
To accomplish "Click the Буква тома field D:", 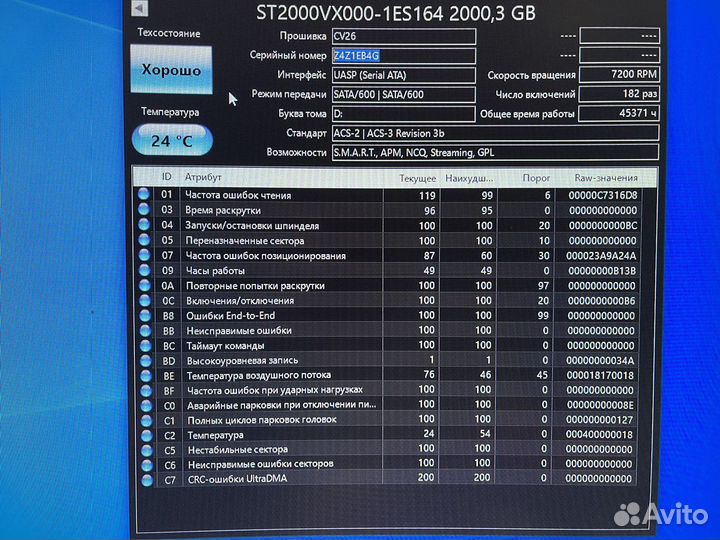I will pyautogui.click(x=404, y=113).
